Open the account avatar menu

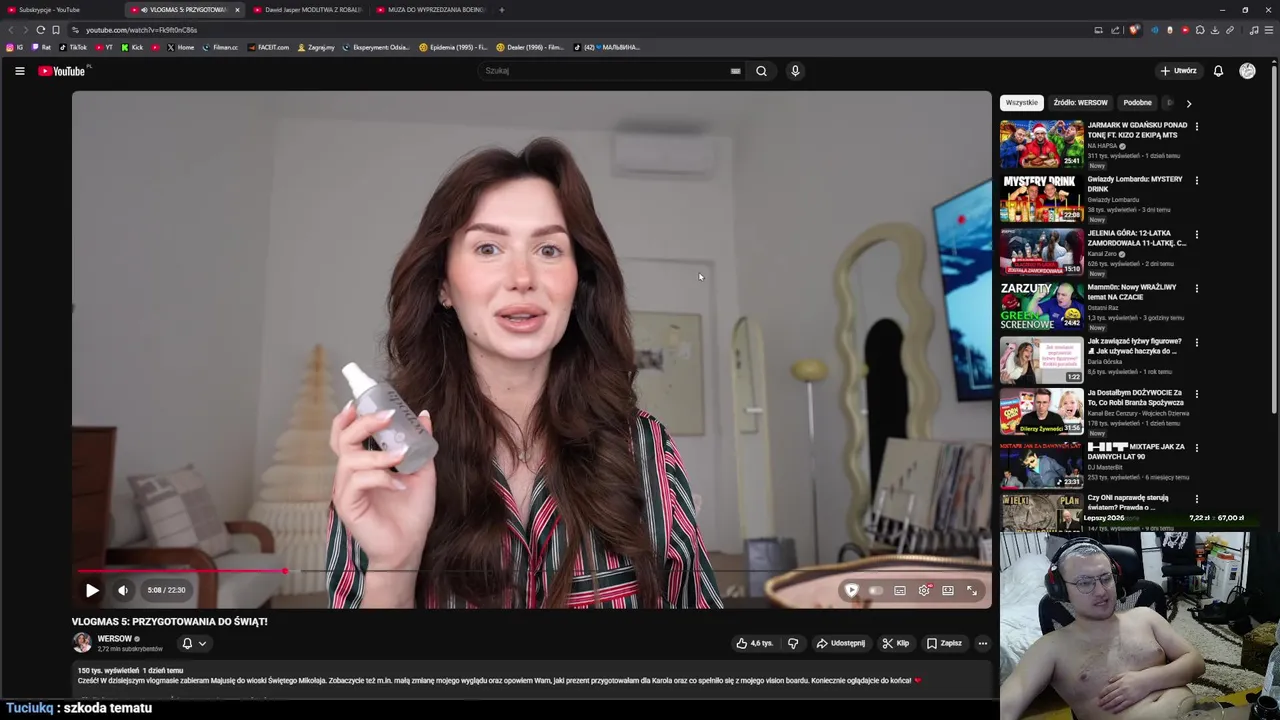click(1247, 71)
